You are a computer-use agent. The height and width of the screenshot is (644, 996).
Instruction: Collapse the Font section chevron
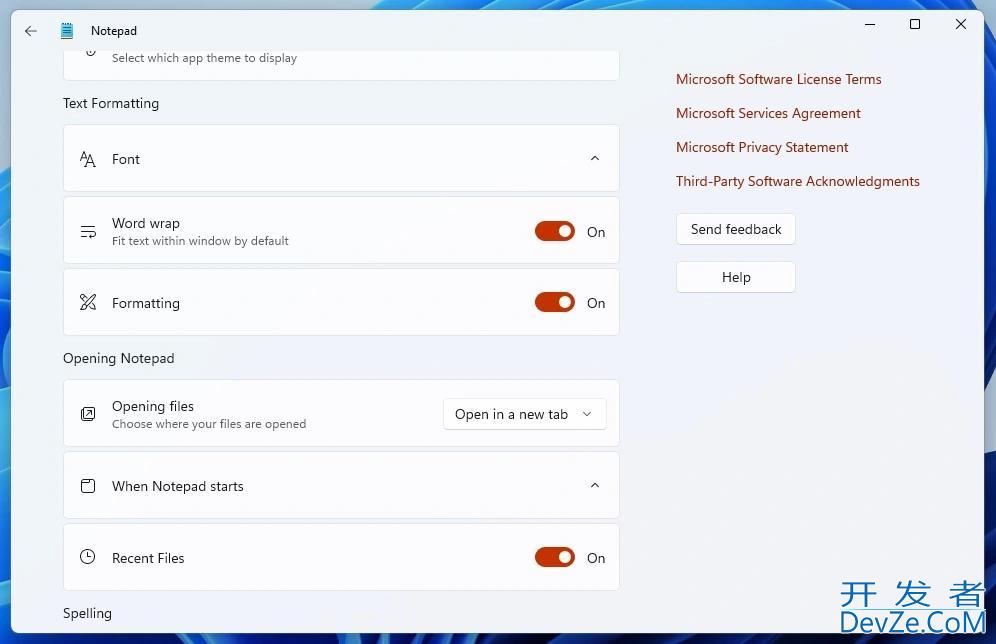[x=595, y=158]
